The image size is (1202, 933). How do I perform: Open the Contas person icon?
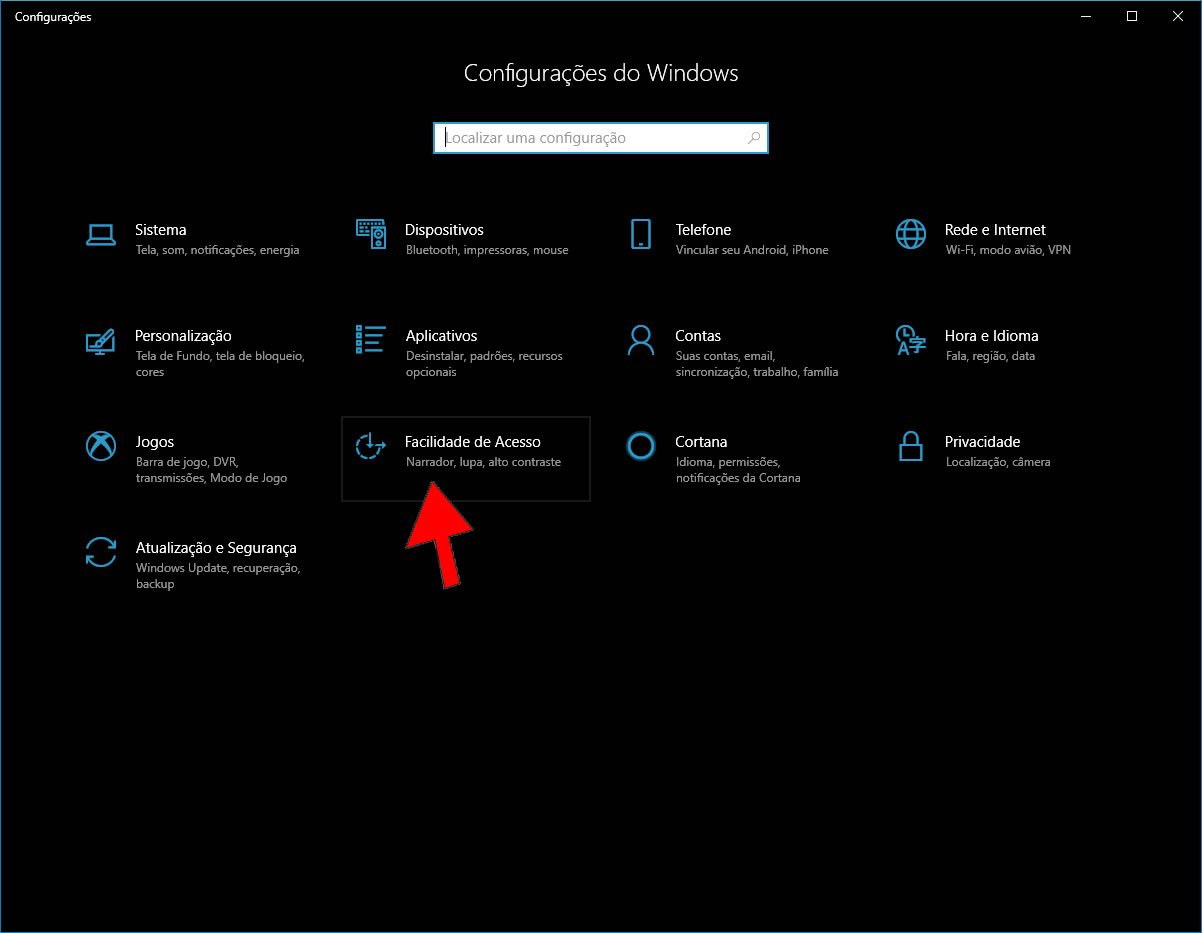pos(641,340)
